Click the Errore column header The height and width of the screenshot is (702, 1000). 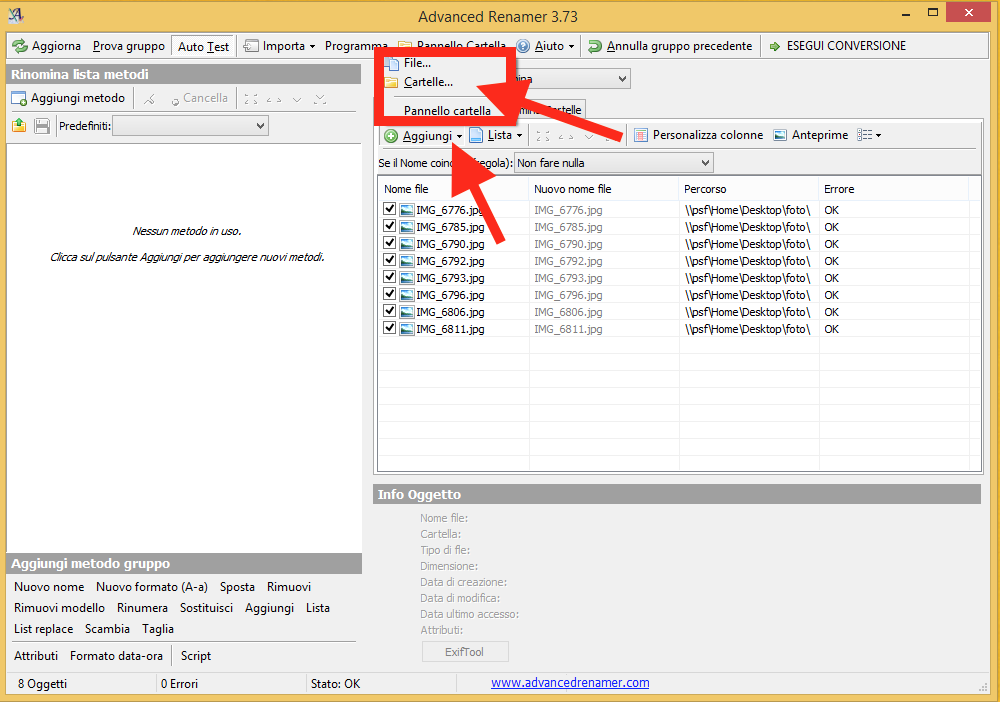pyautogui.click(x=893, y=189)
